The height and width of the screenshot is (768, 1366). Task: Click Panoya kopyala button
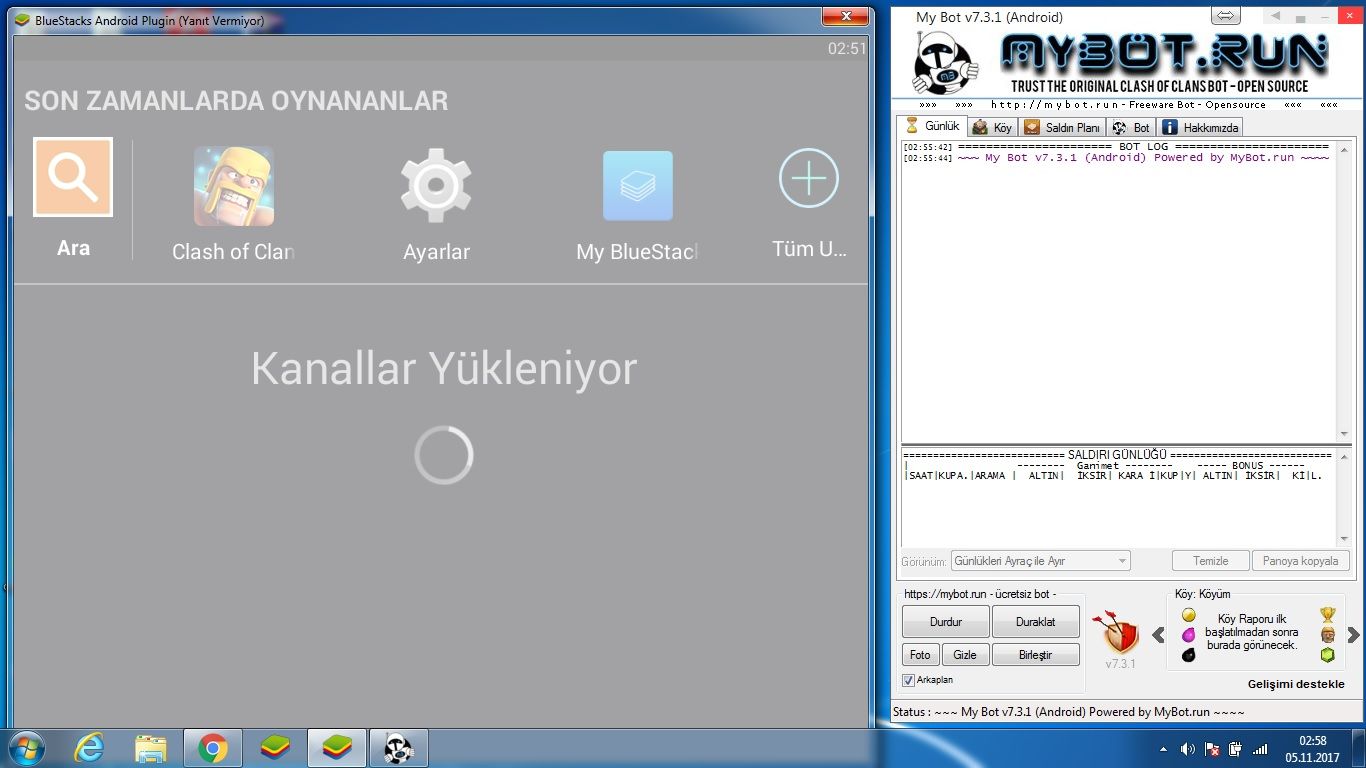coord(1300,561)
